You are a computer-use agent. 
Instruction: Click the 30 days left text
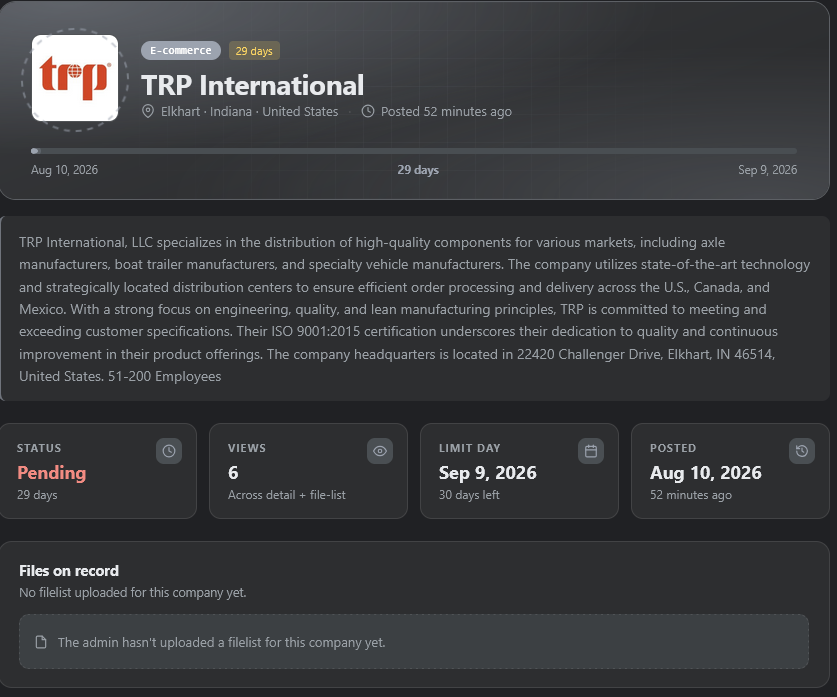tap(469, 495)
